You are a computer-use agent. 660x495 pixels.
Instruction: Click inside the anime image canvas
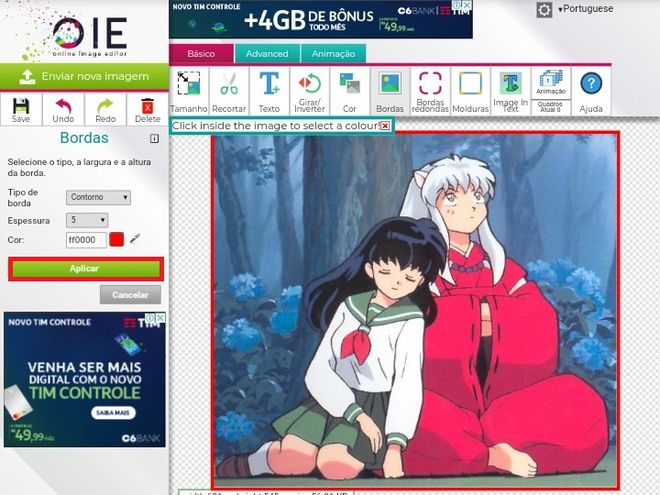(416, 310)
